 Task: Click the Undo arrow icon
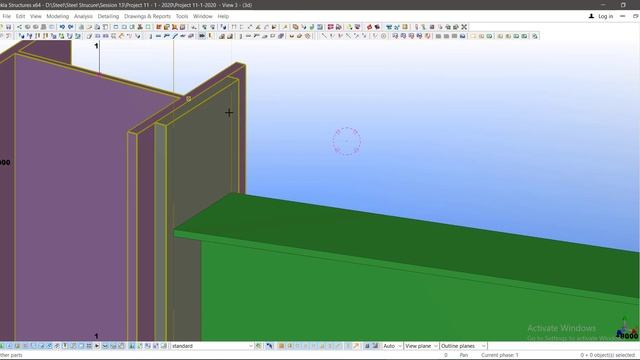point(62,27)
